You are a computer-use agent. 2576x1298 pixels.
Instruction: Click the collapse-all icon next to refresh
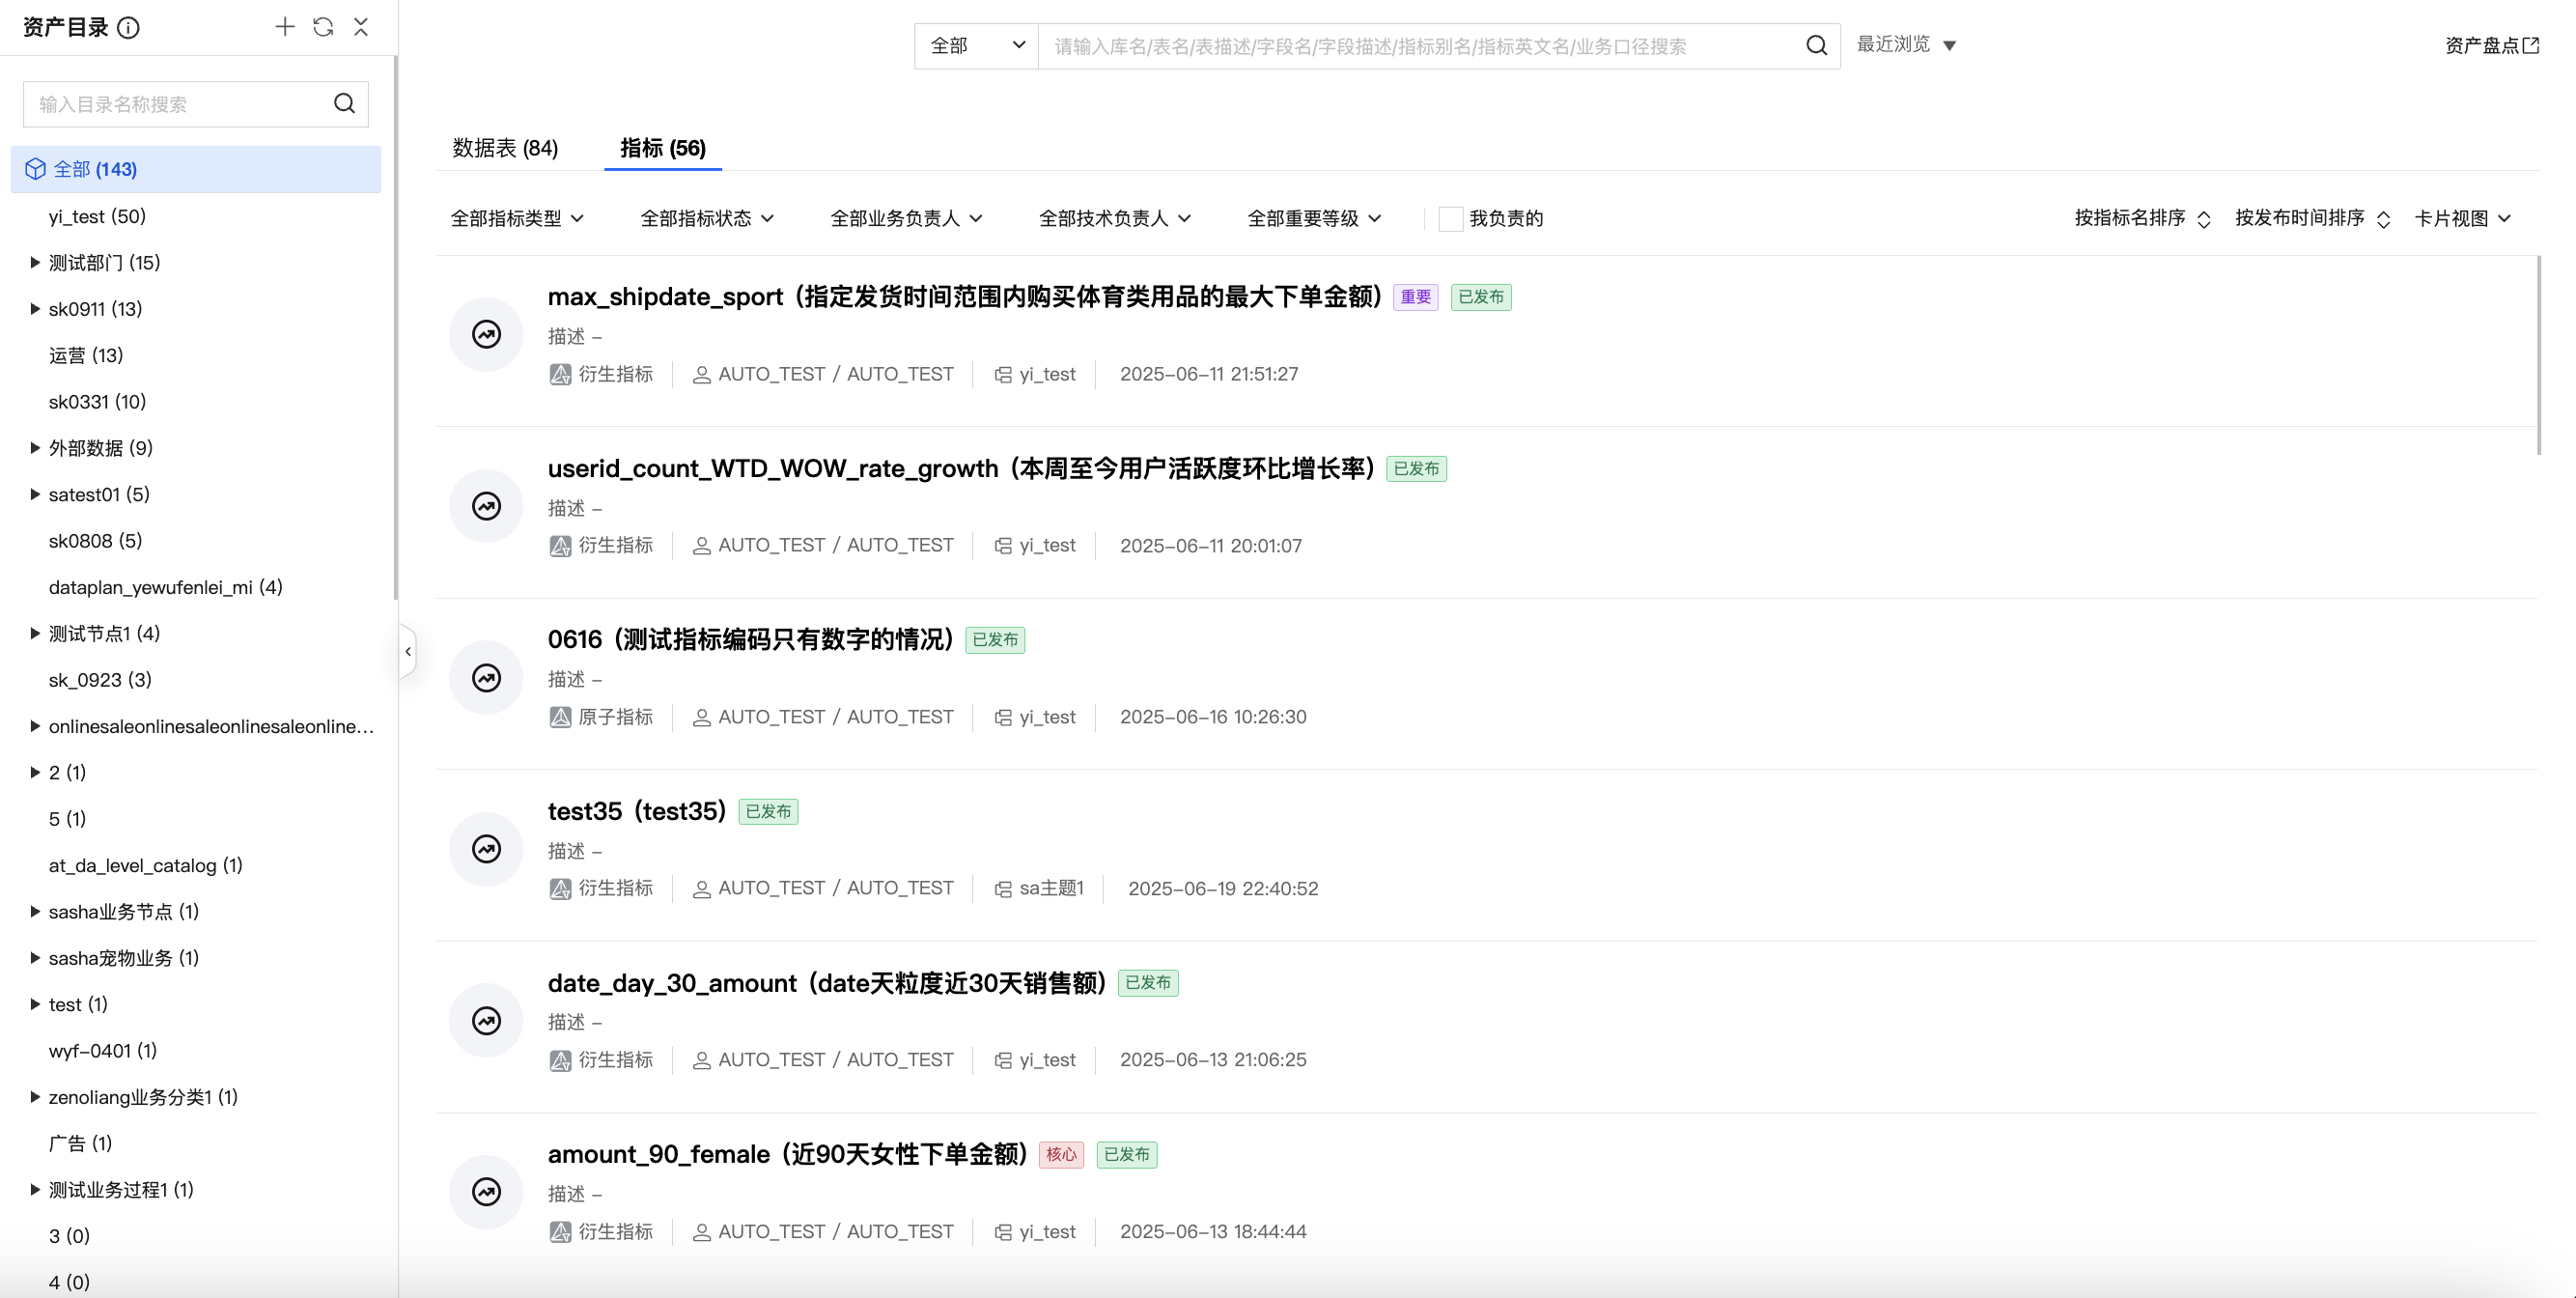click(361, 27)
